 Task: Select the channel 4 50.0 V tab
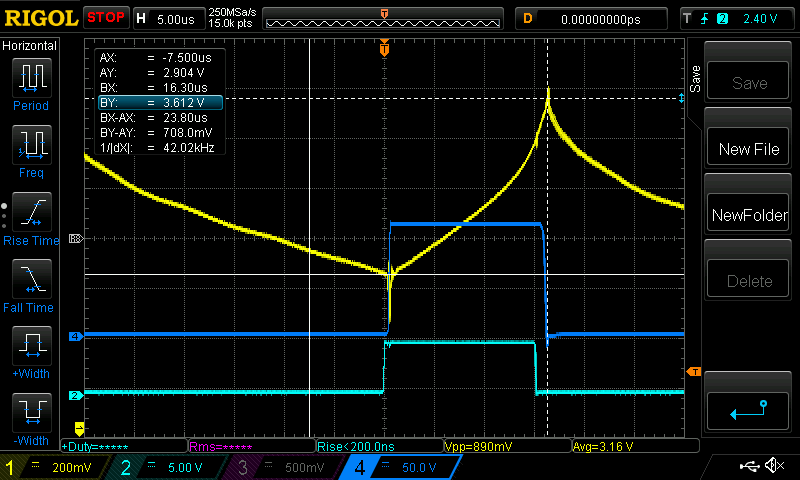click(x=398, y=467)
